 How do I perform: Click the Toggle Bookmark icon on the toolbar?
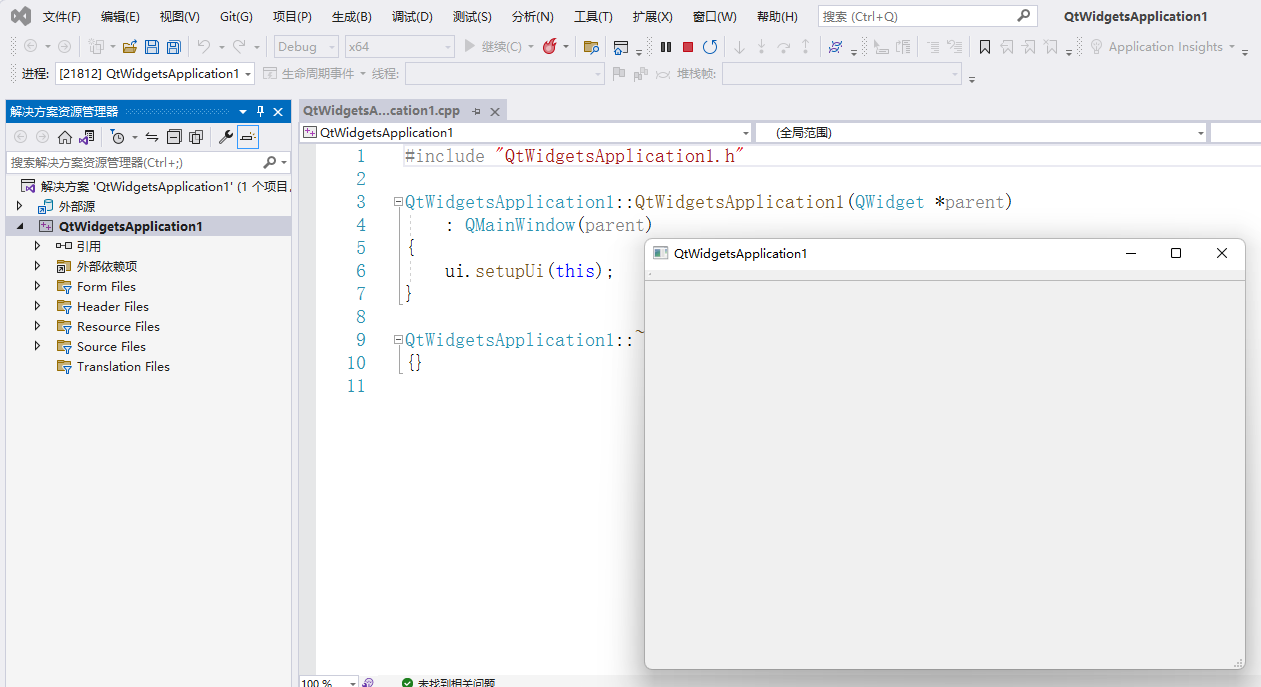985,46
